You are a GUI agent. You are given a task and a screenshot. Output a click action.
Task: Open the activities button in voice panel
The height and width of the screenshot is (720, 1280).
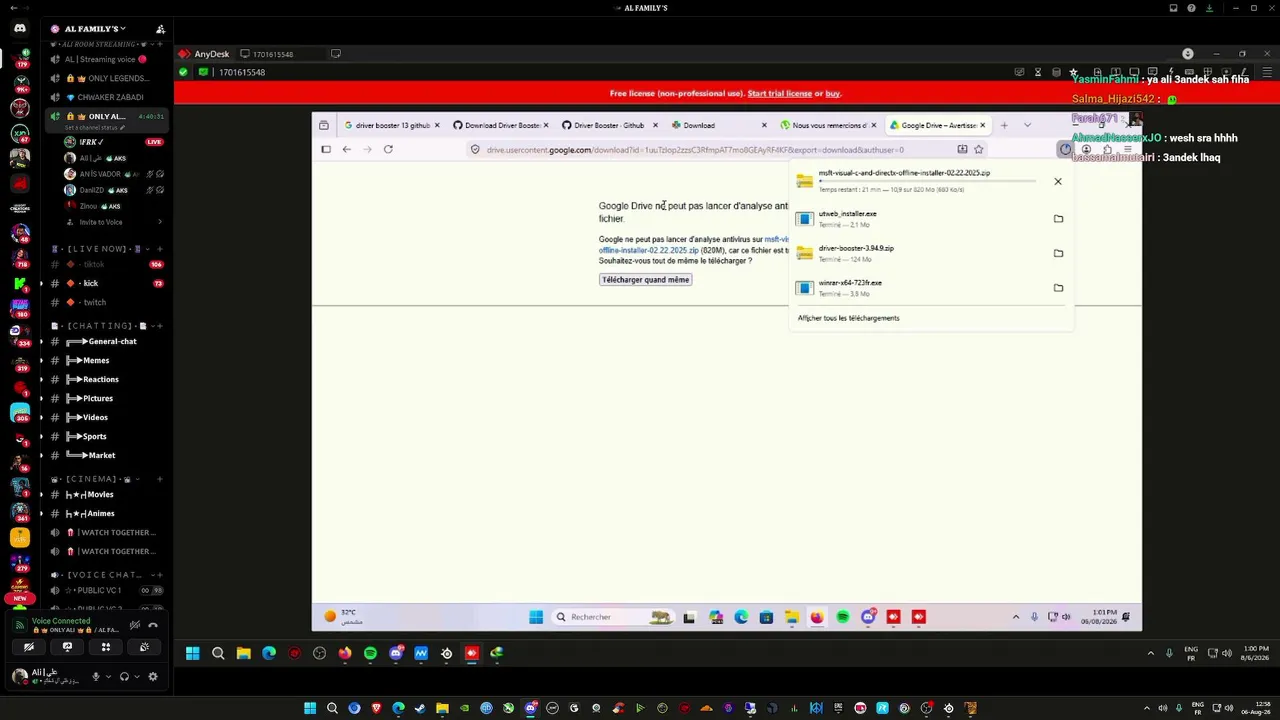pos(105,647)
